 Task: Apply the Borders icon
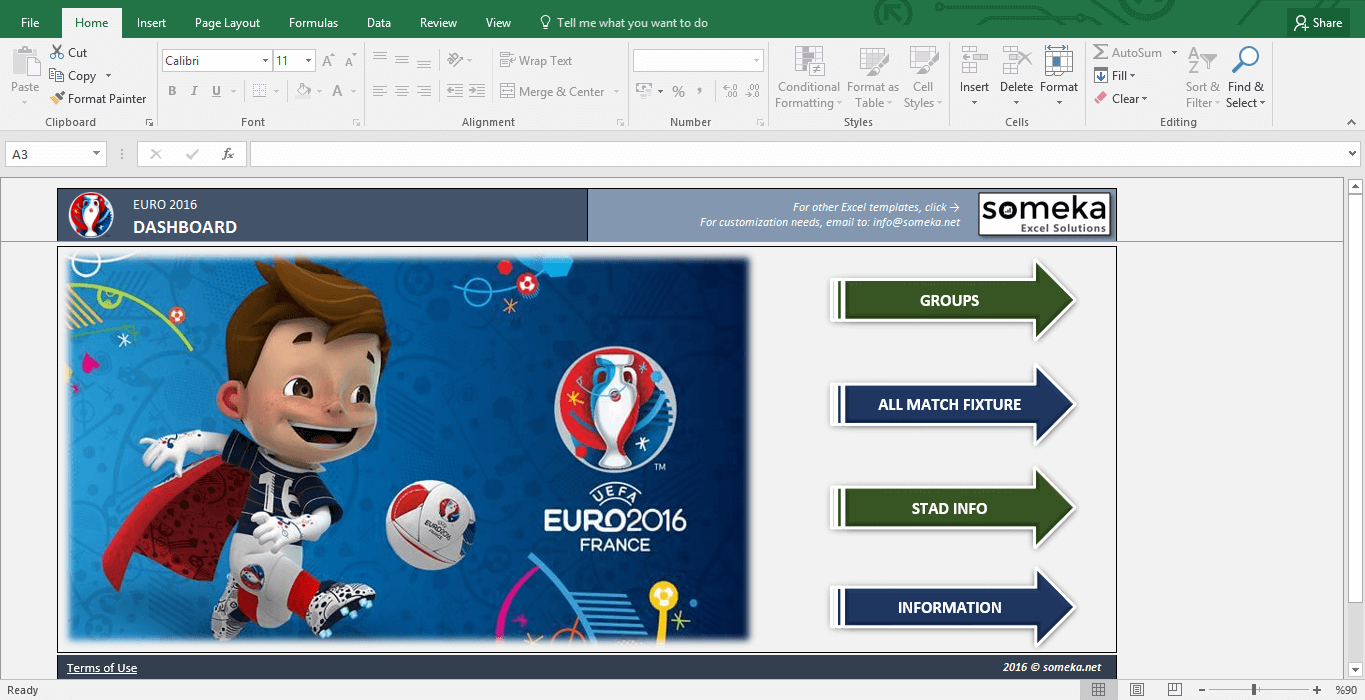pos(260,91)
